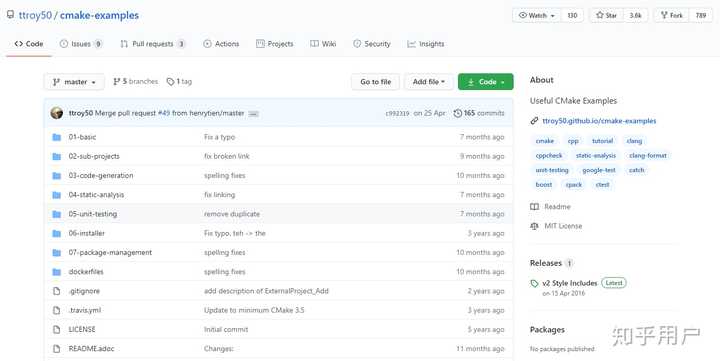720x361 pixels.
Task: Open ttroy50 owner link in header
Action: [x=35, y=15]
